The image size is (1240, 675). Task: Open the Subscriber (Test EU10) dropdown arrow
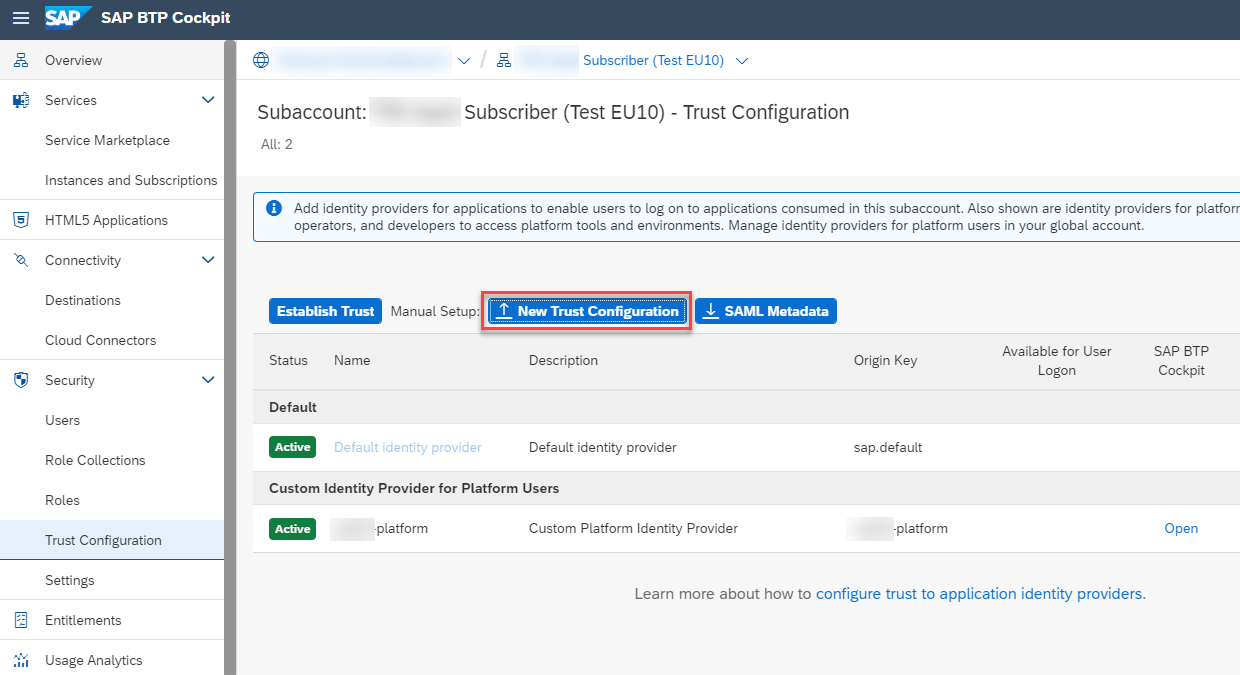click(x=742, y=61)
